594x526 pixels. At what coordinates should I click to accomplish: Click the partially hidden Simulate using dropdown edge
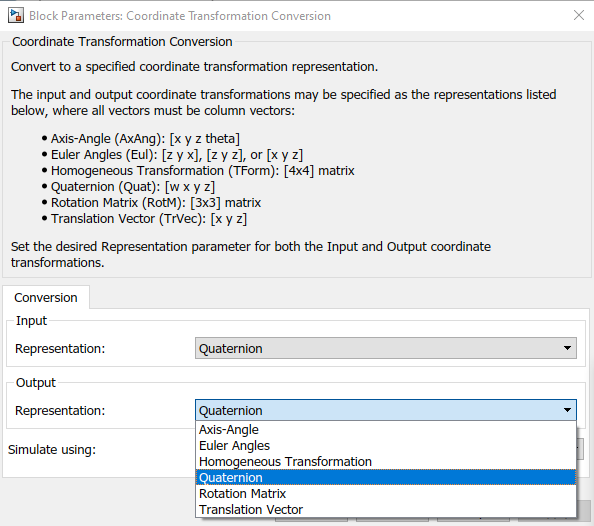coord(580,449)
